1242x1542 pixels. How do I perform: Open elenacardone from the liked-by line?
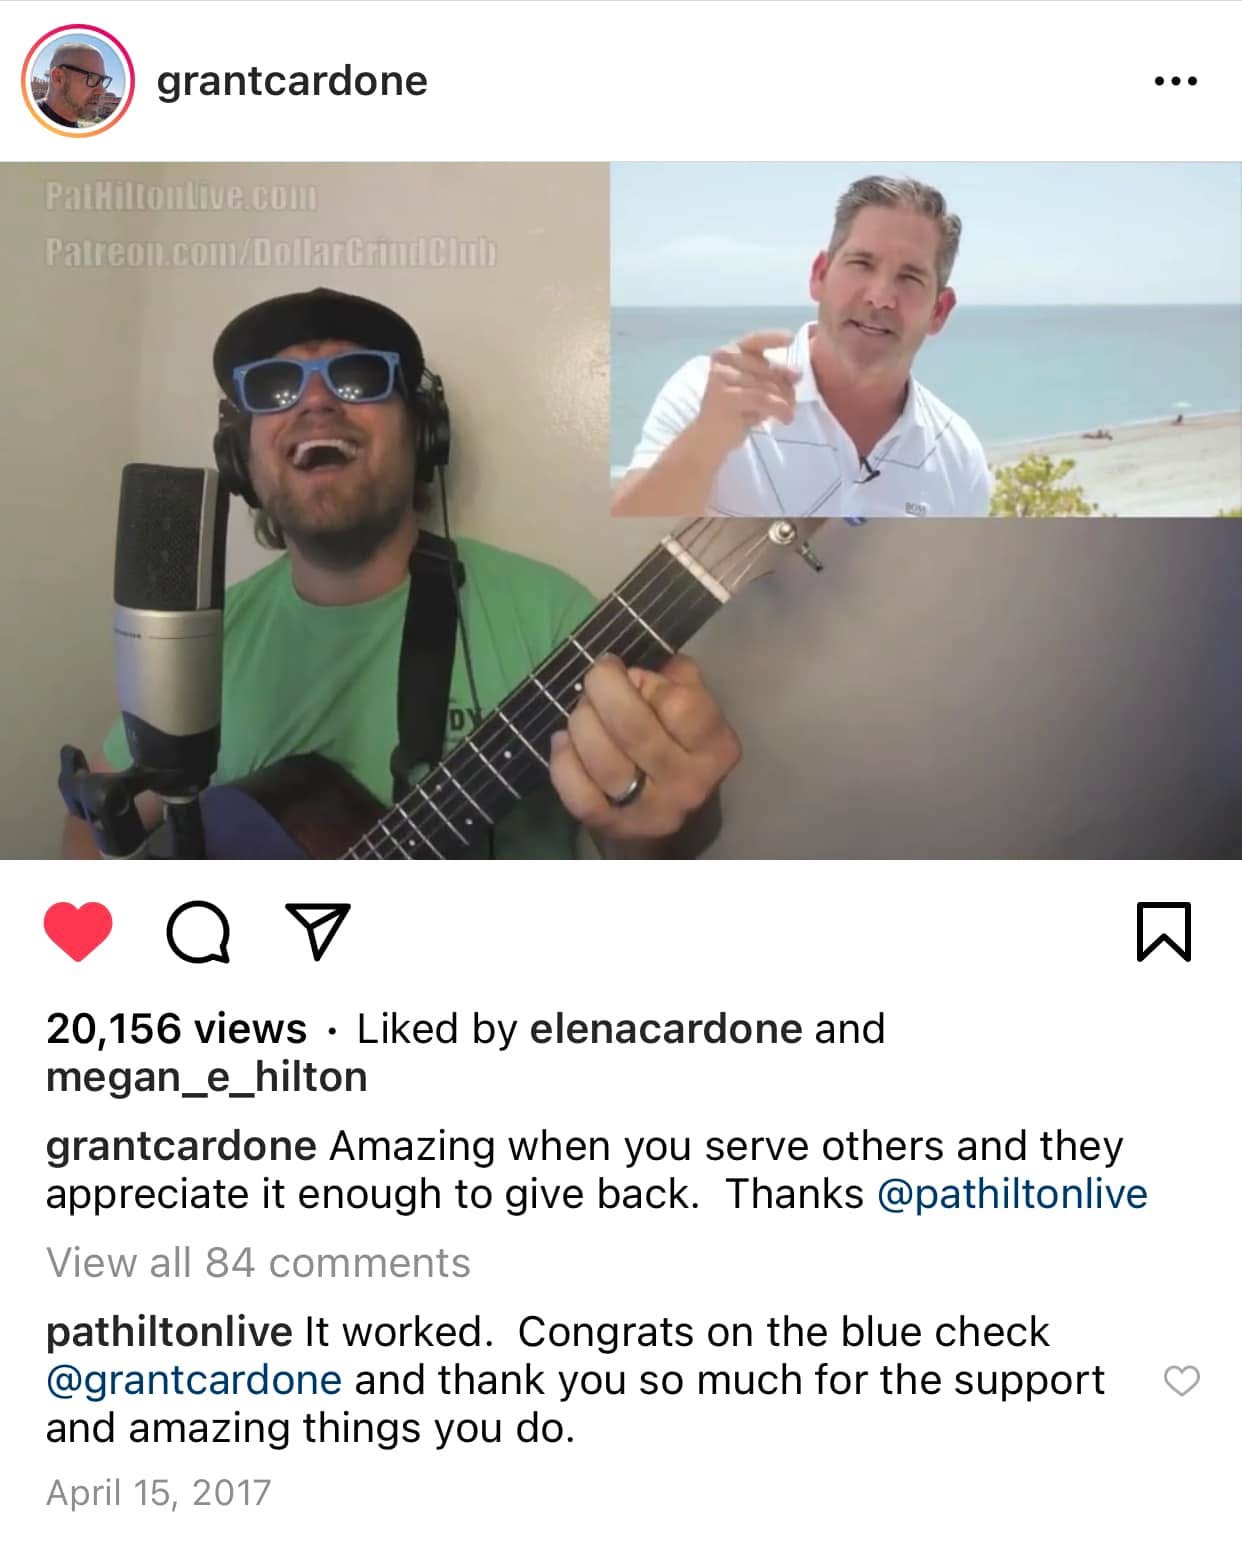pos(665,1029)
